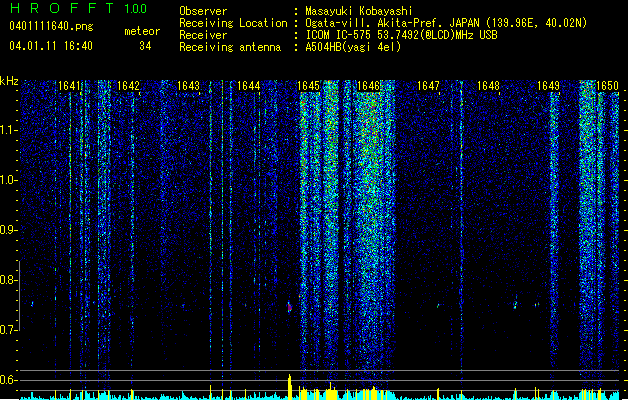The width and height of the screenshot is (629, 400).
Task: Click the 'meteor' label
Action: point(142,31)
